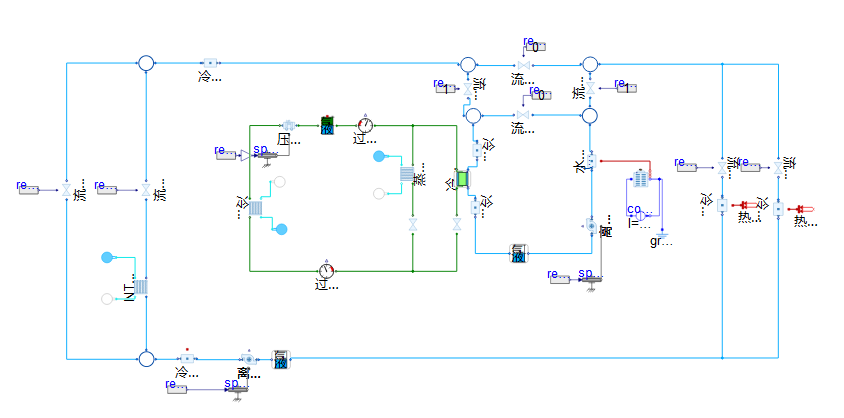Viewport: 844px width, 418px height.
Task: Select the green chiller heat exchanger block
Action: coord(463,180)
